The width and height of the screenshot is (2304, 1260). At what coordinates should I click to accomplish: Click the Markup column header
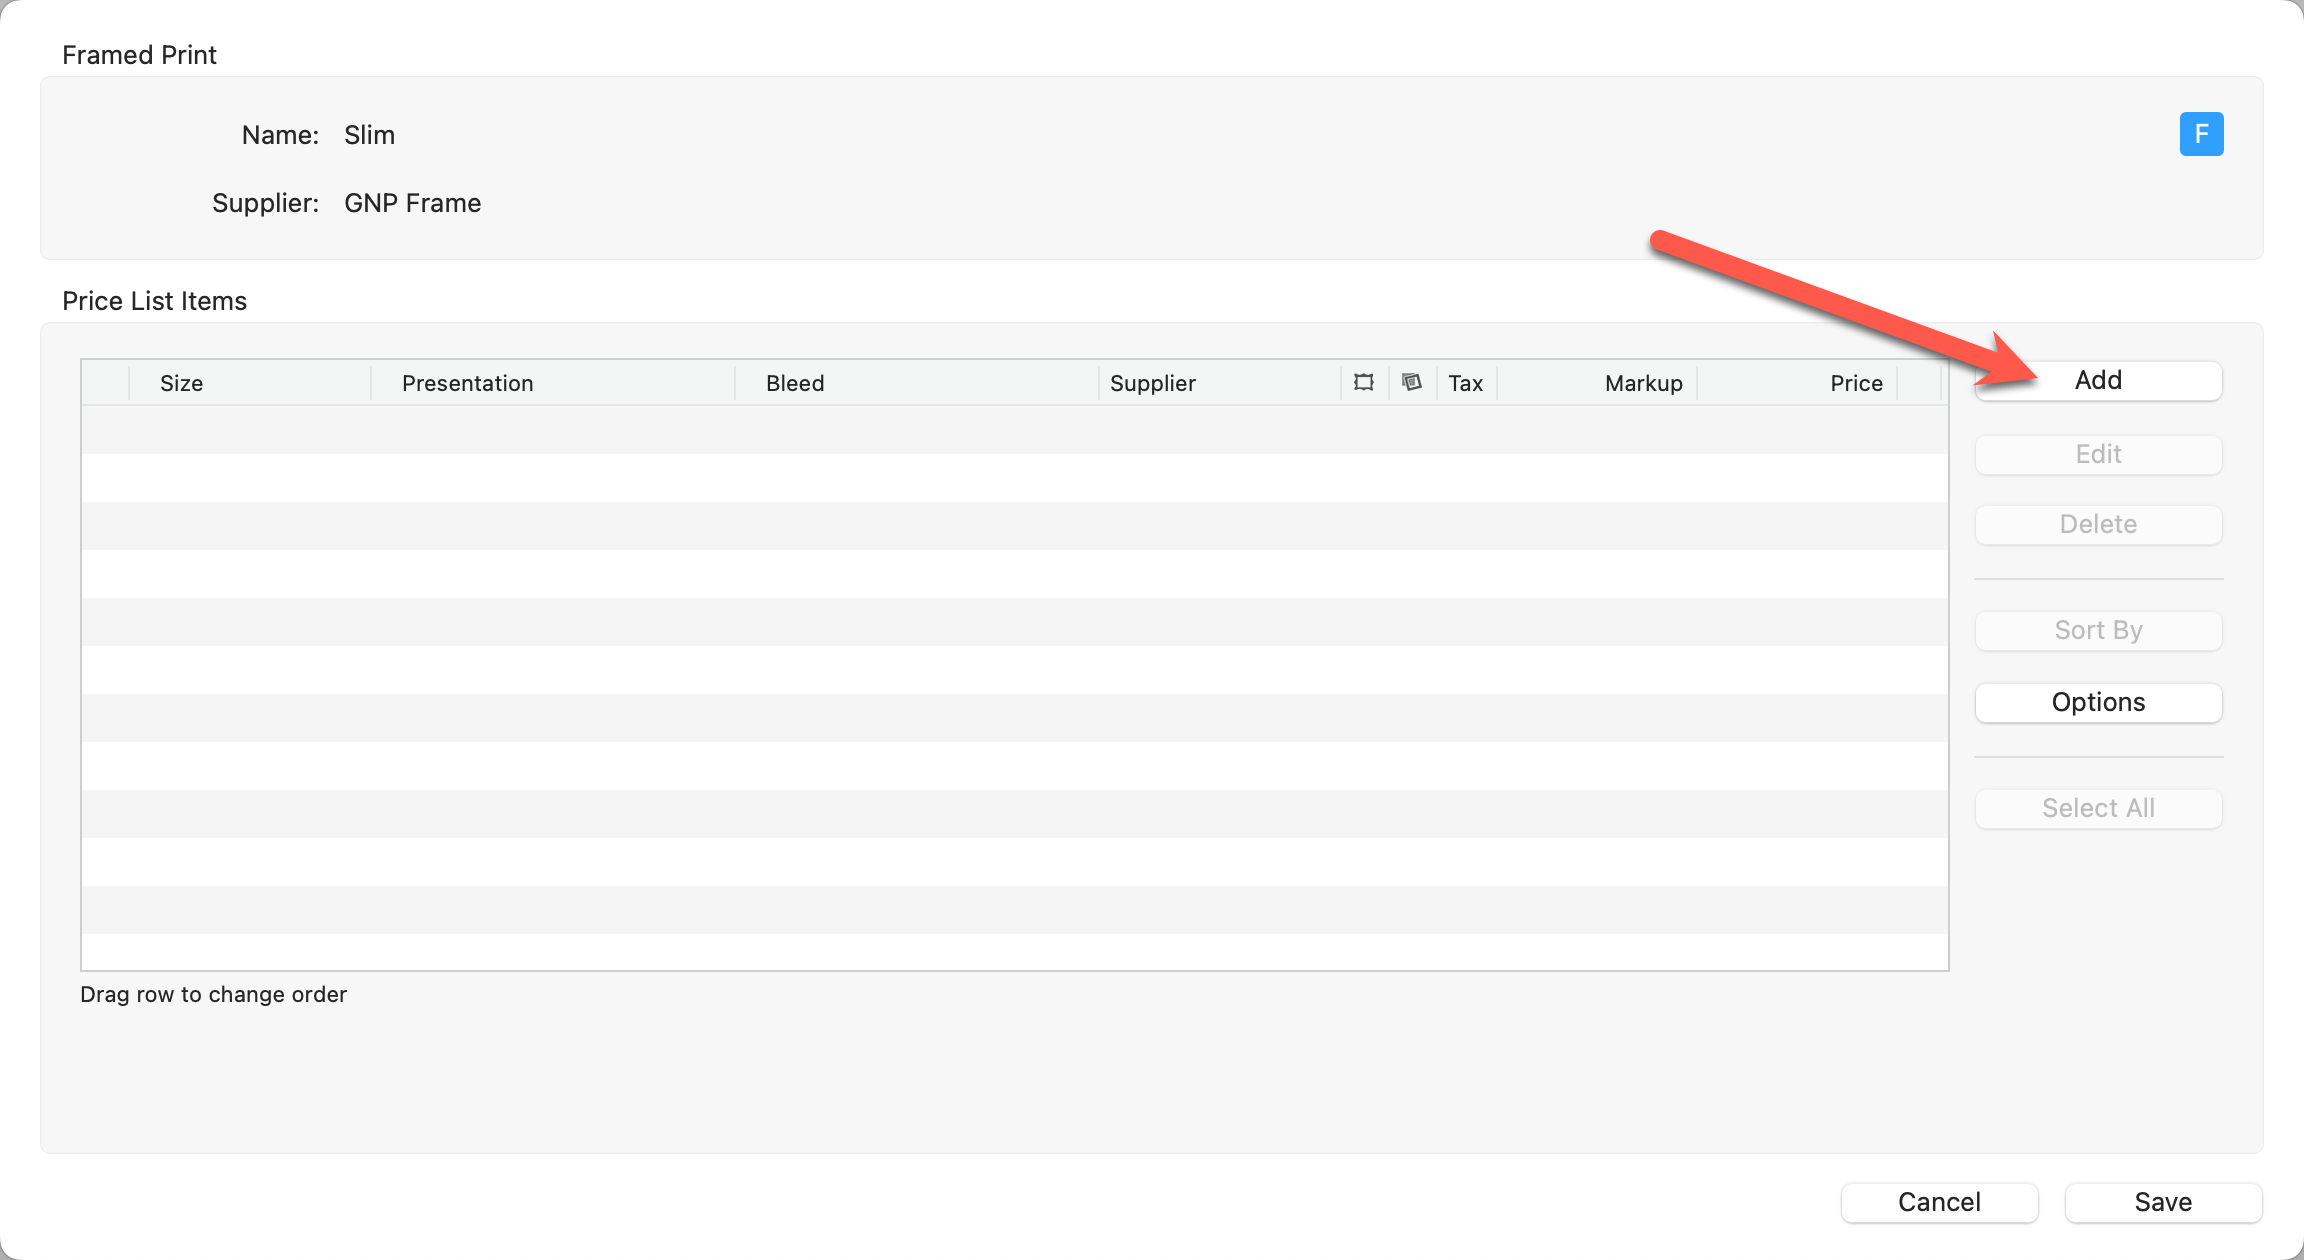click(x=1643, y=383)
